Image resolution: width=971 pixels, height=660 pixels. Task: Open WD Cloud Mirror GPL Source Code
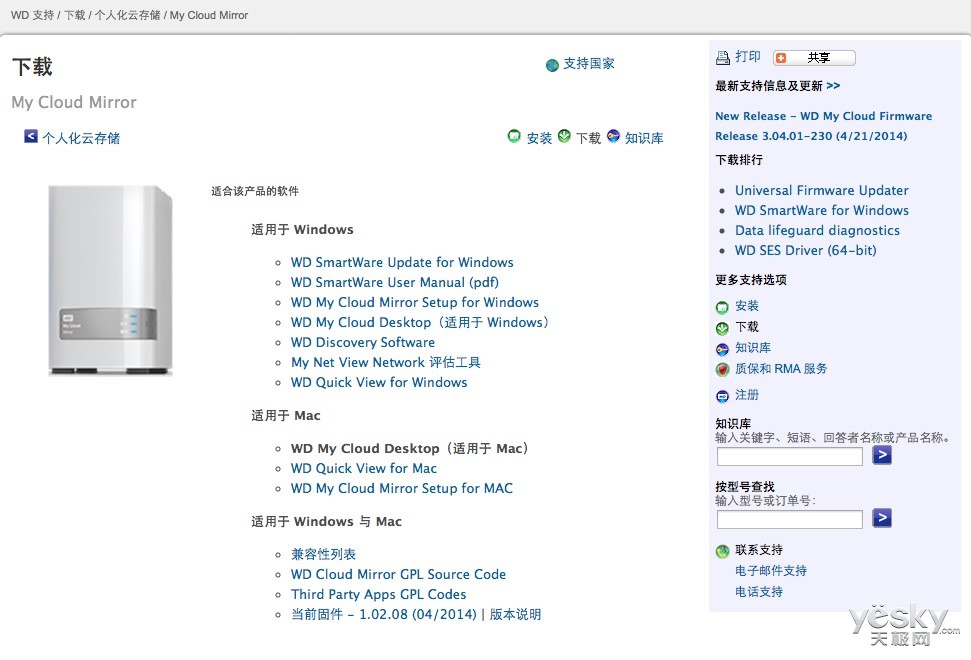398,575
